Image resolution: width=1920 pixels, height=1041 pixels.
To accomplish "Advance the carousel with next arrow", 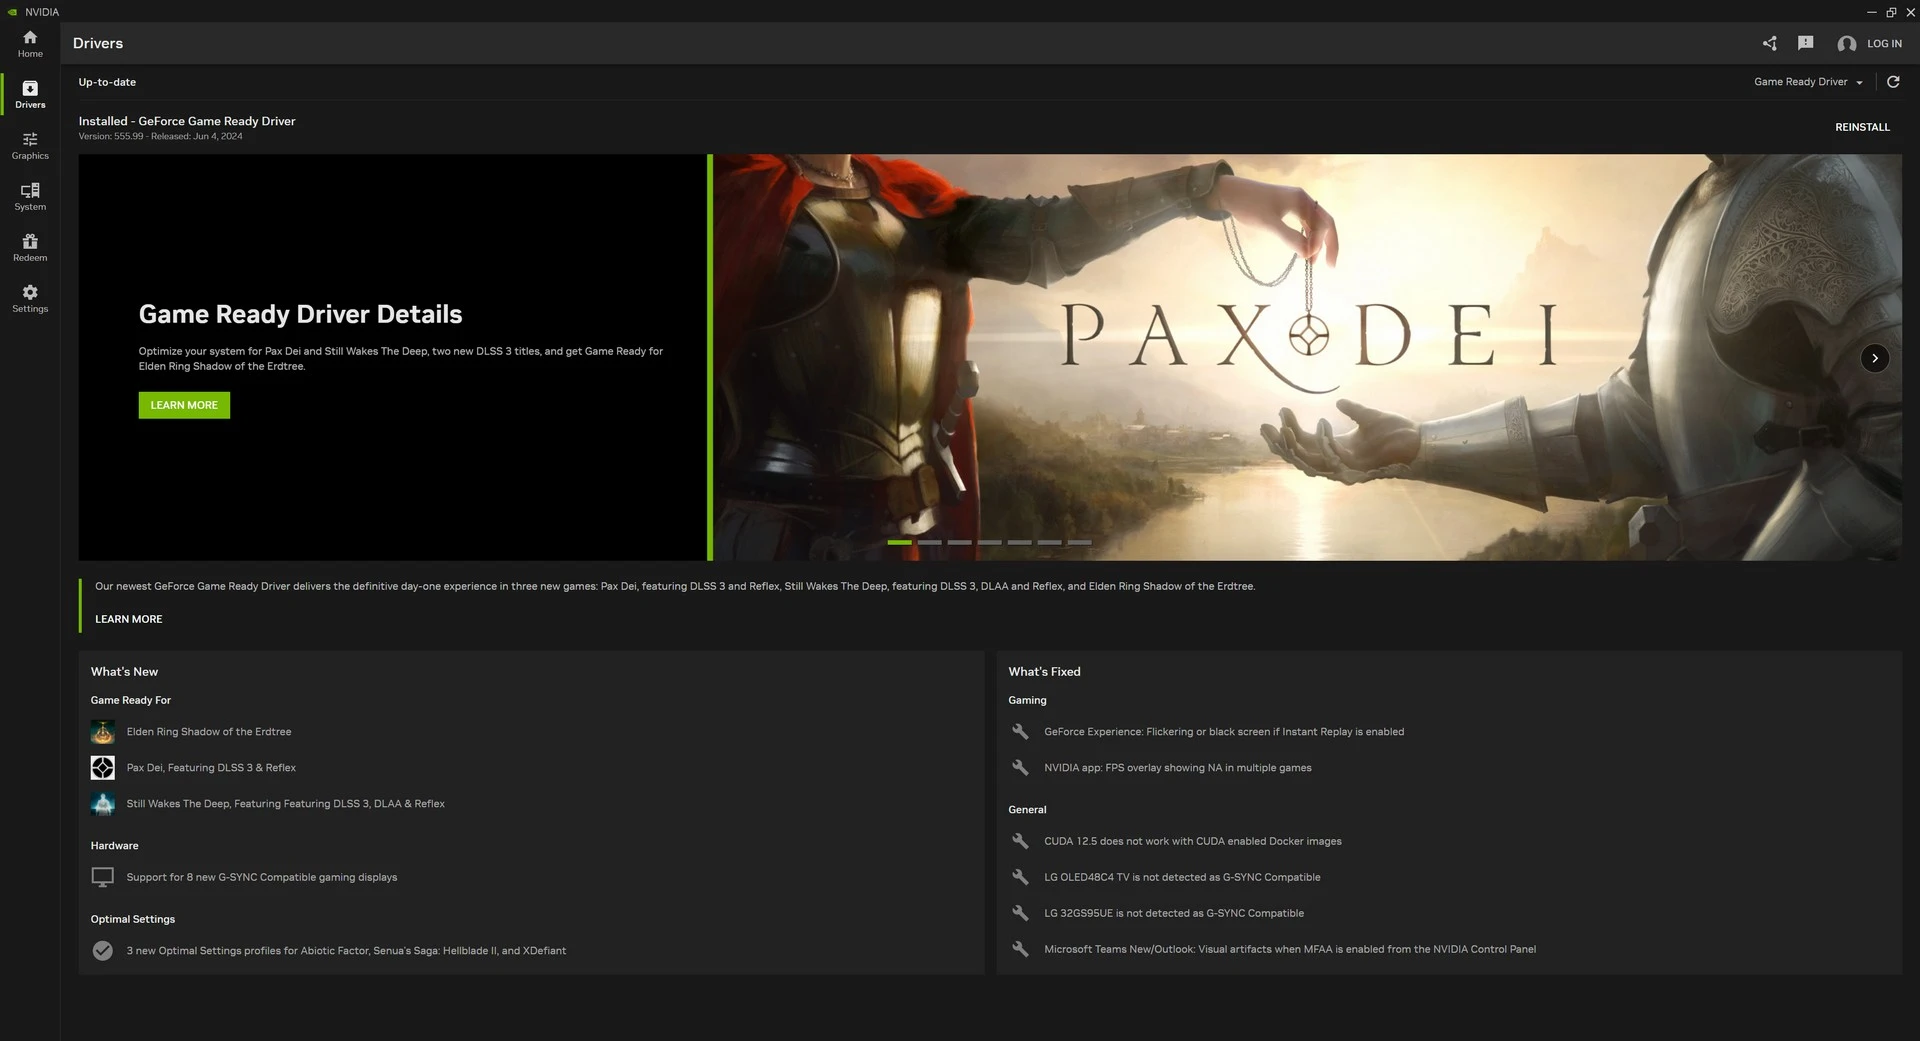I will point(1875,358).
